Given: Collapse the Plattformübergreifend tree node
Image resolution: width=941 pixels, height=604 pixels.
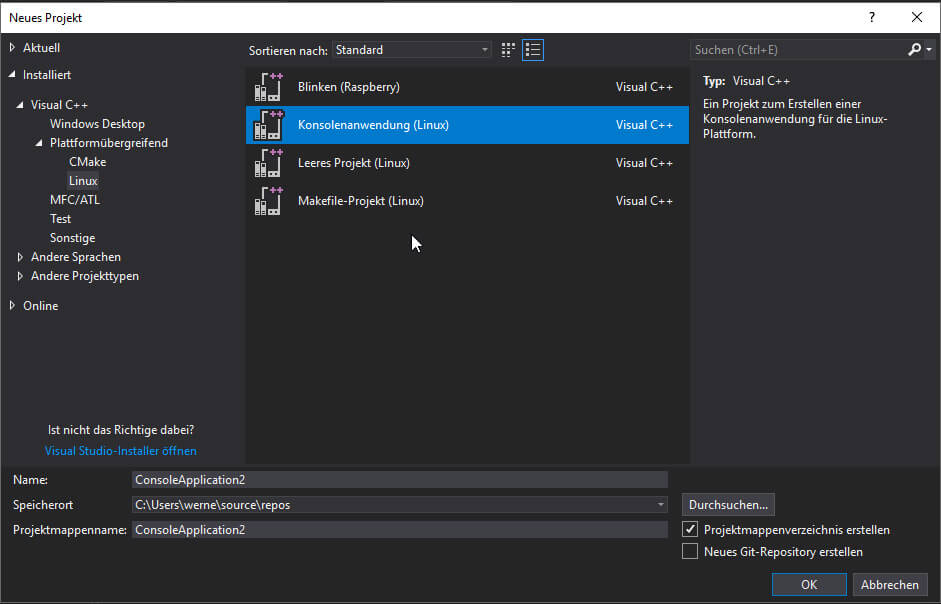Looking at the screenshot, I should click(x=39, y=143).
